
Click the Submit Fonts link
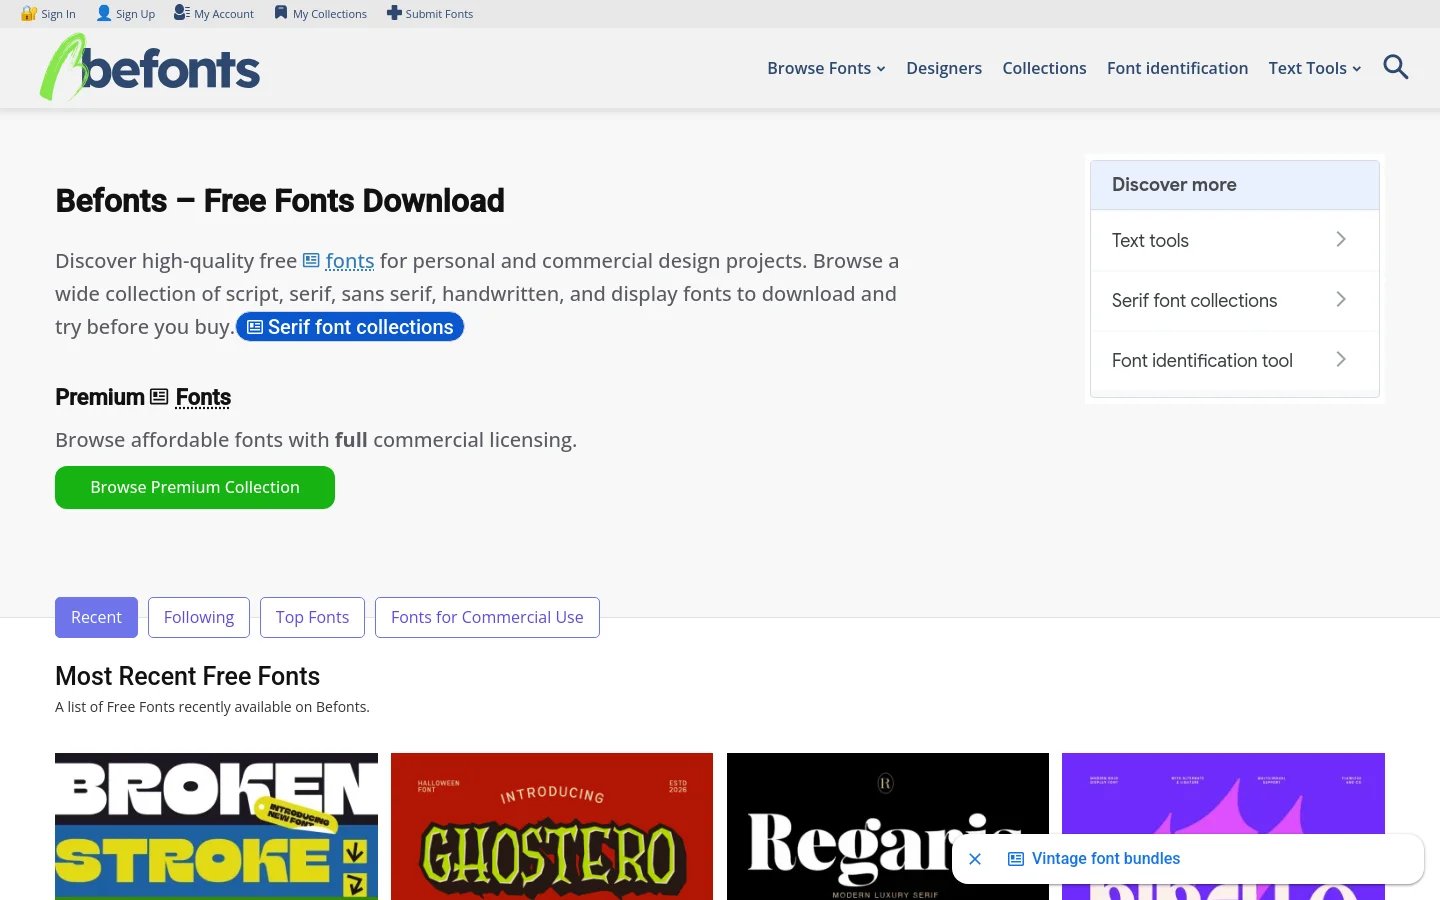point(439,14)
